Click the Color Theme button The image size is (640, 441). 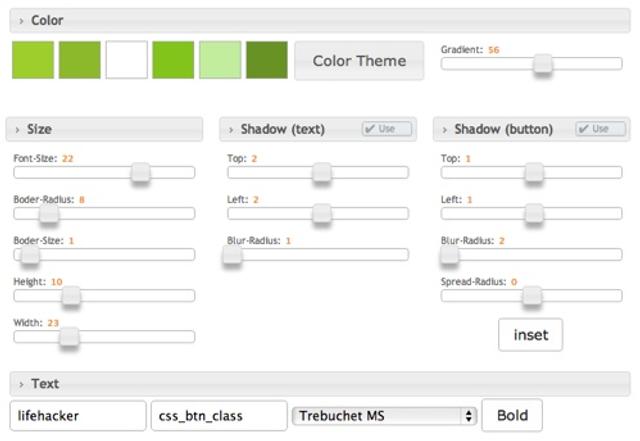point(359,61)
